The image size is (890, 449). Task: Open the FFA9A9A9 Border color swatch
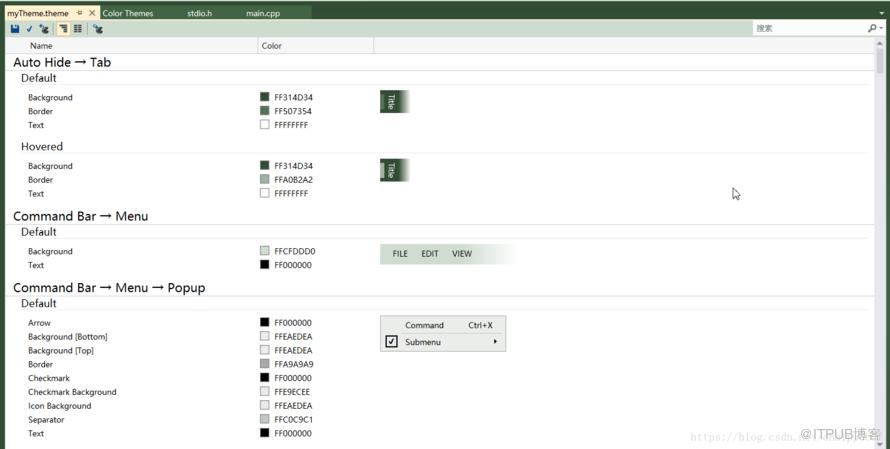coord(265,364)
